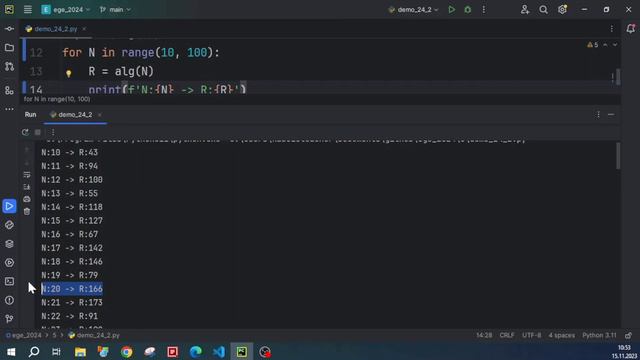The image size is (640, 360).
Task: Open the Terminal tool window
Action: (9, 281)
